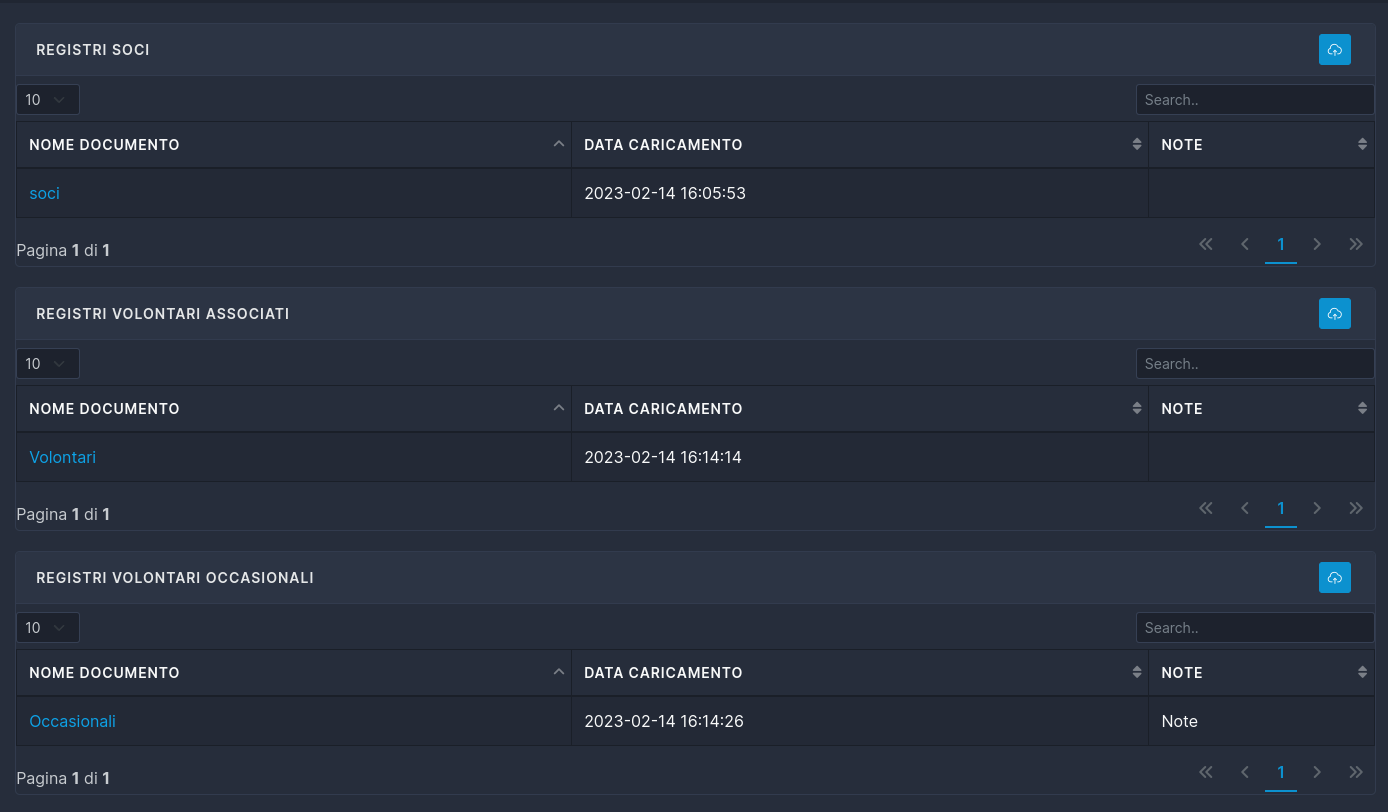Click the search field in Registri Volontari Occasionali

[x=1255, y=628]
